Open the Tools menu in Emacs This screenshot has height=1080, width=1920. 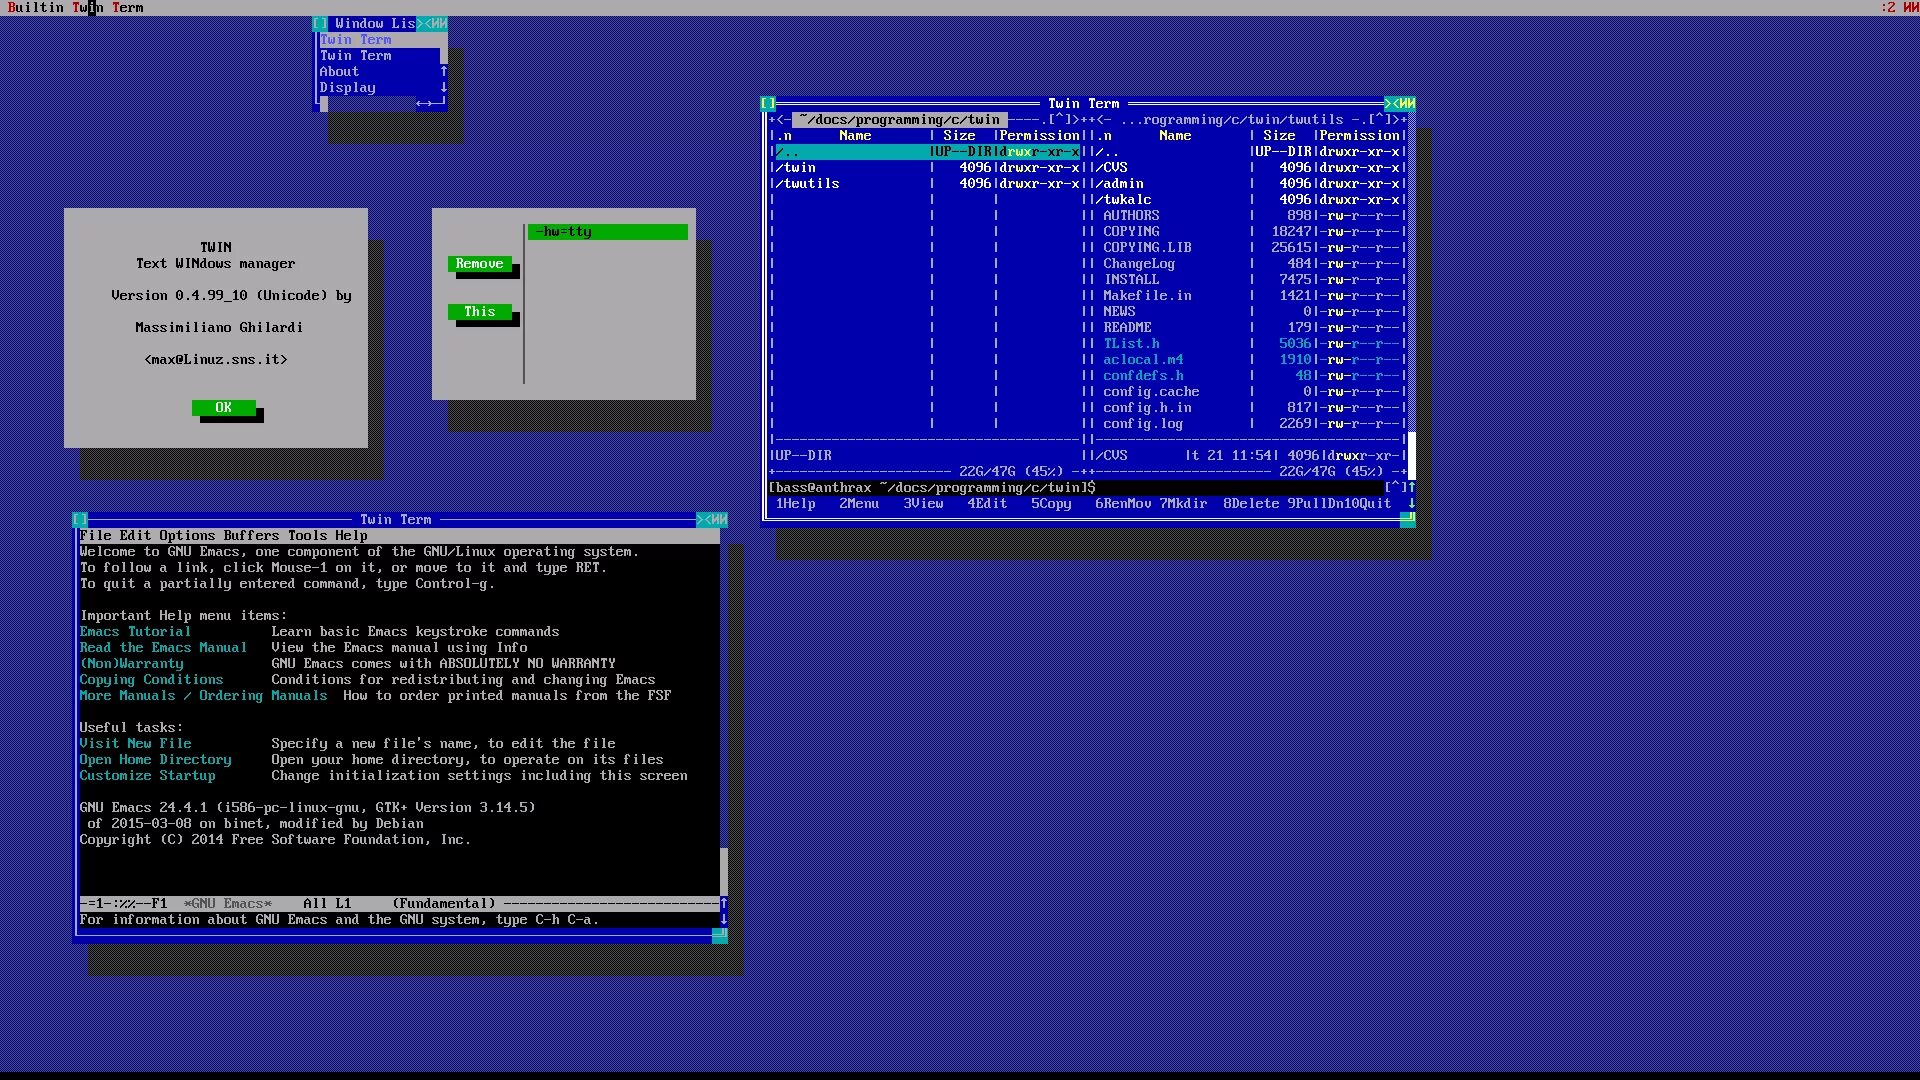pos(308,535)
